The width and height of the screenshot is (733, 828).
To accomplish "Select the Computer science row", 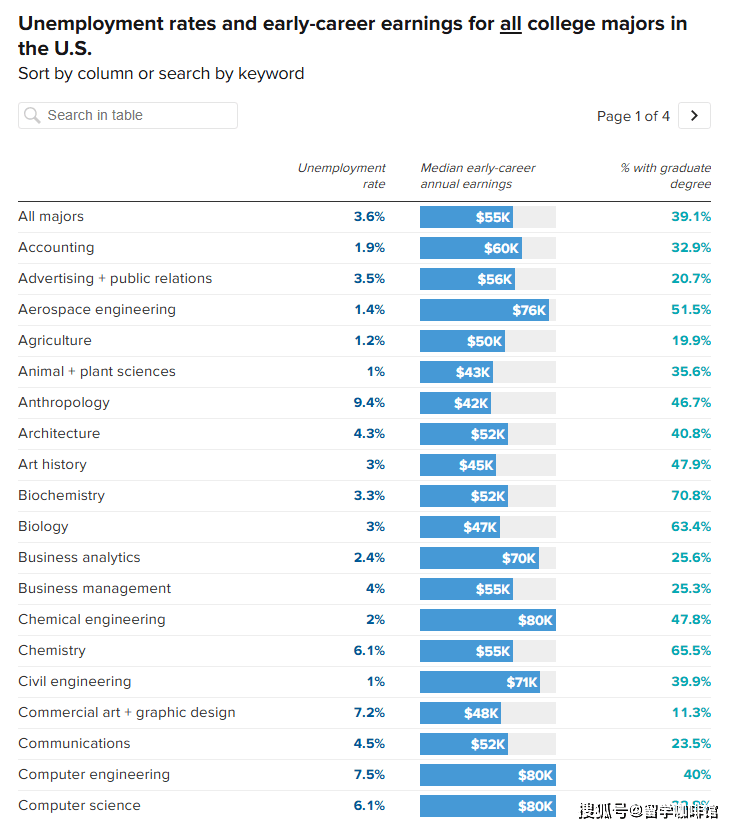I will click(x=364, y=806).
